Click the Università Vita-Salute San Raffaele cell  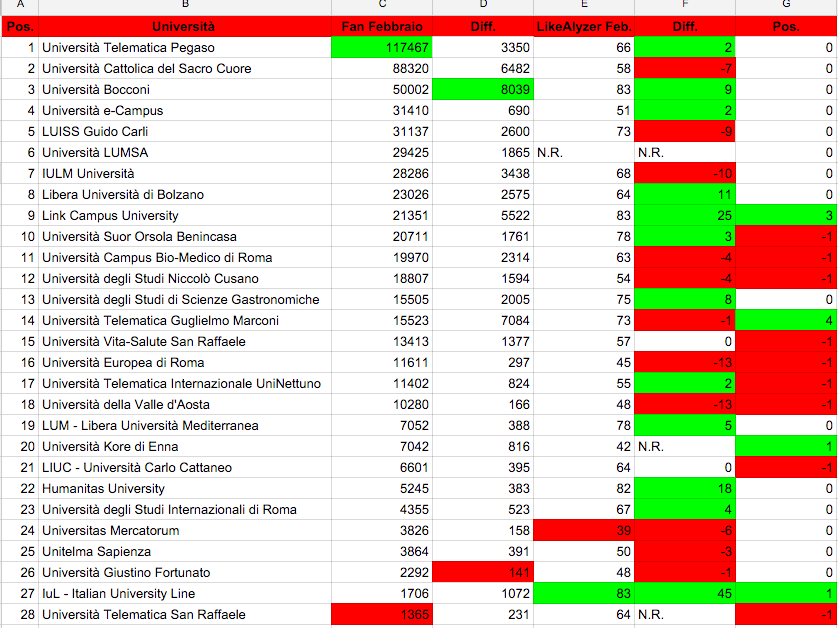pos(185,341)
